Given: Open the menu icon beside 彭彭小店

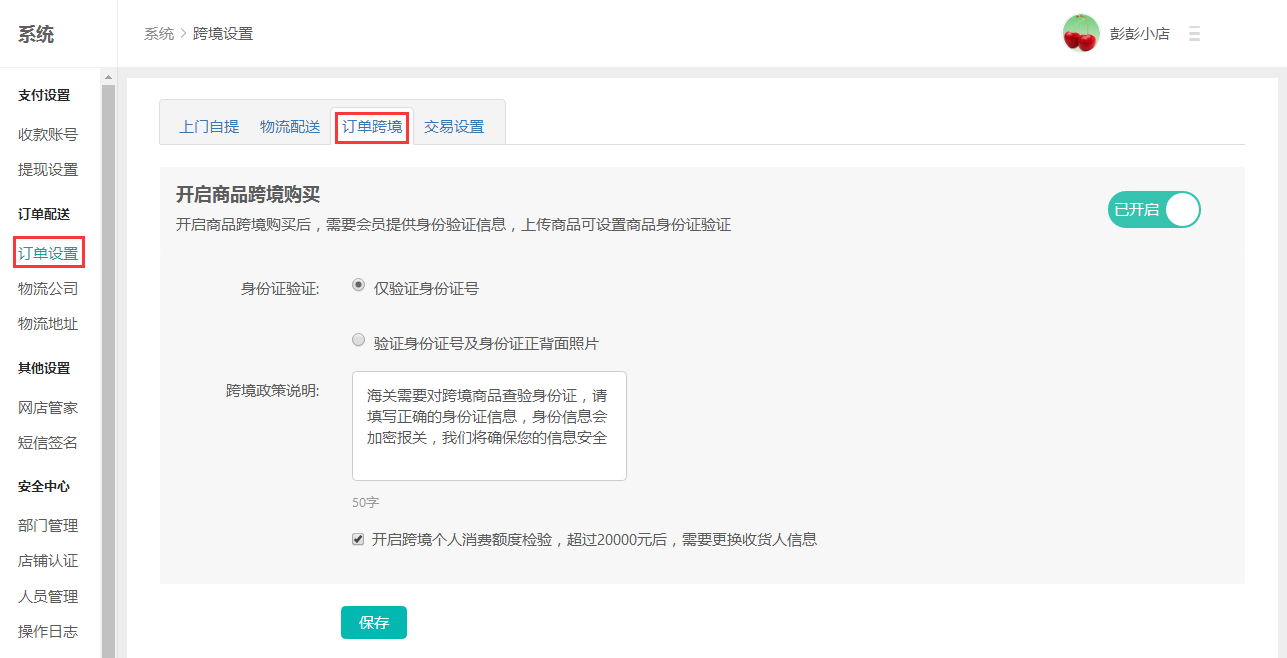Looking at the screenshot, I should coord(1194,34).
